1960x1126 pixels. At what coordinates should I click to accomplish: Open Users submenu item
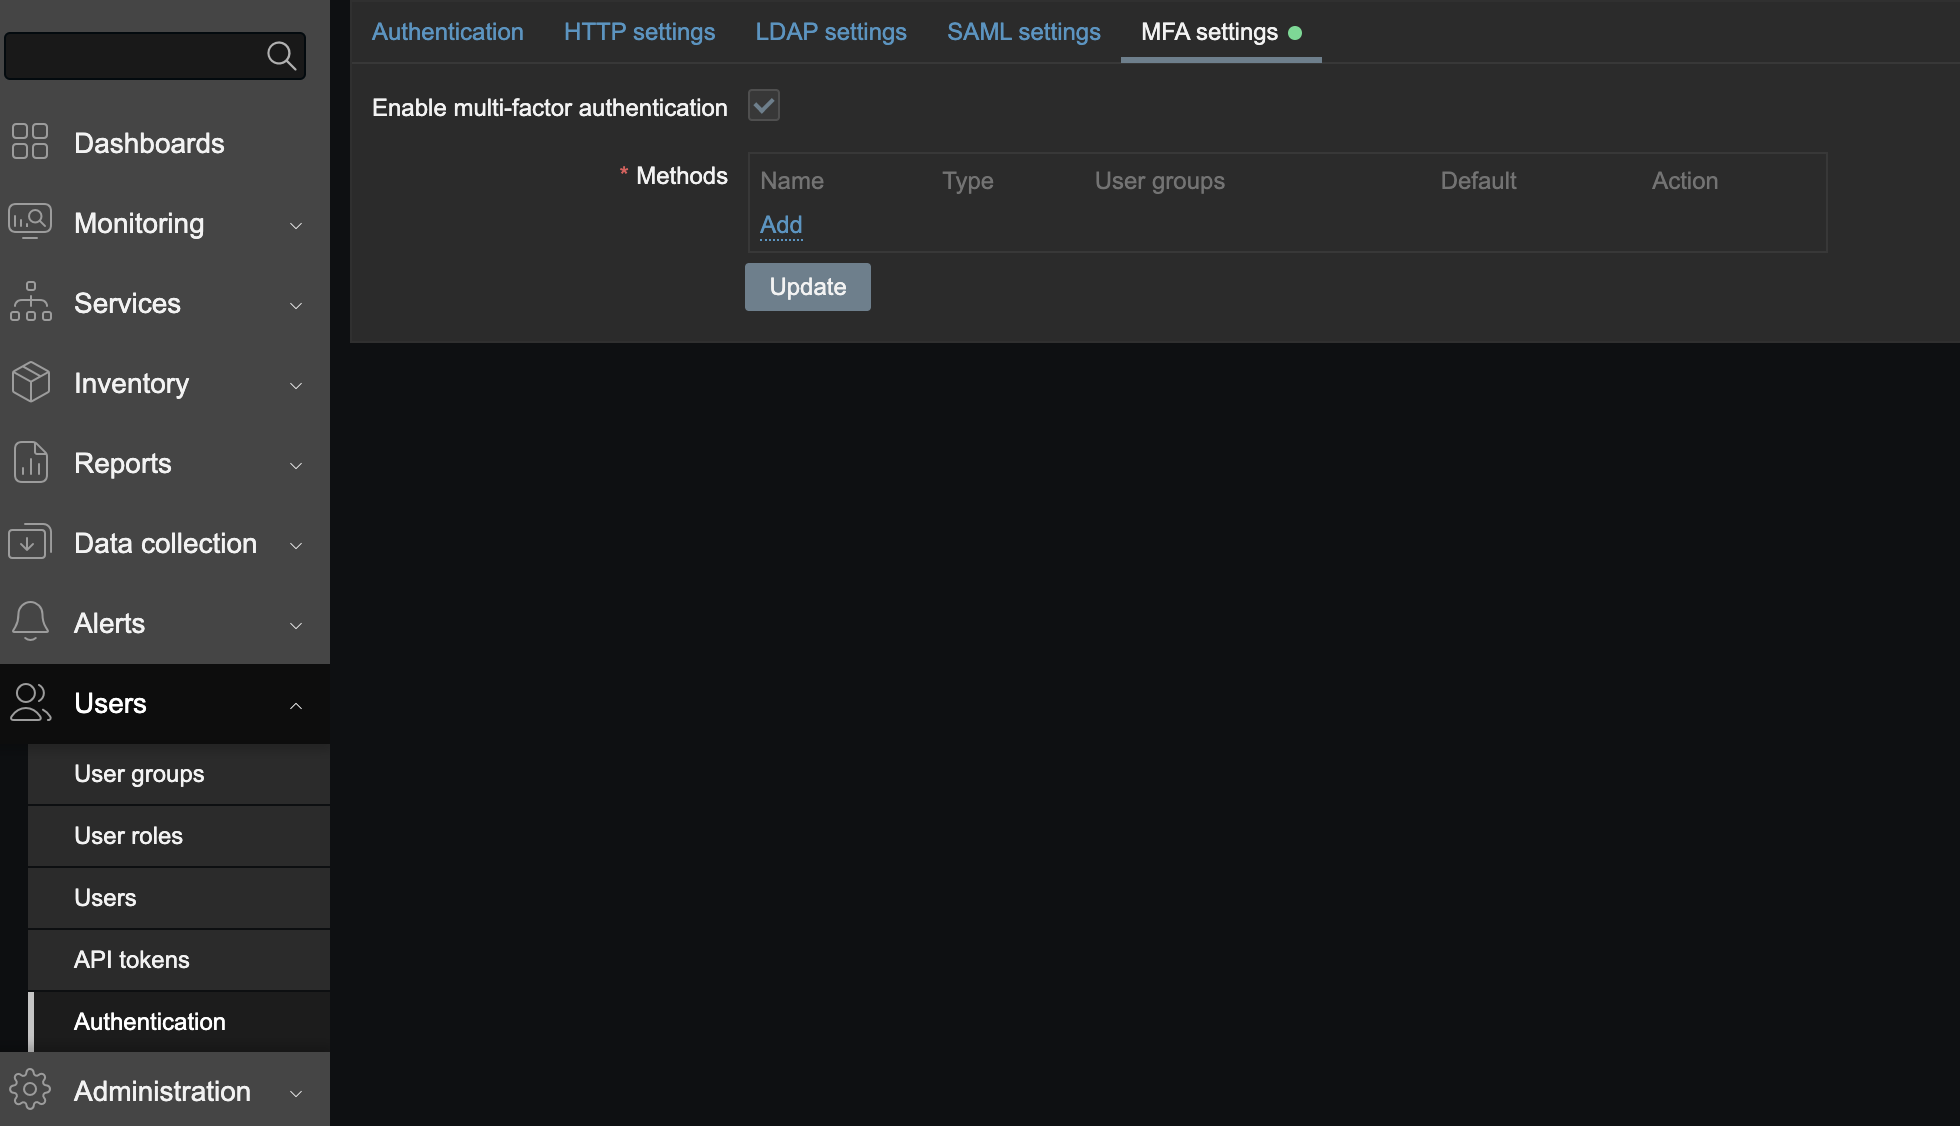pos(179,898)
